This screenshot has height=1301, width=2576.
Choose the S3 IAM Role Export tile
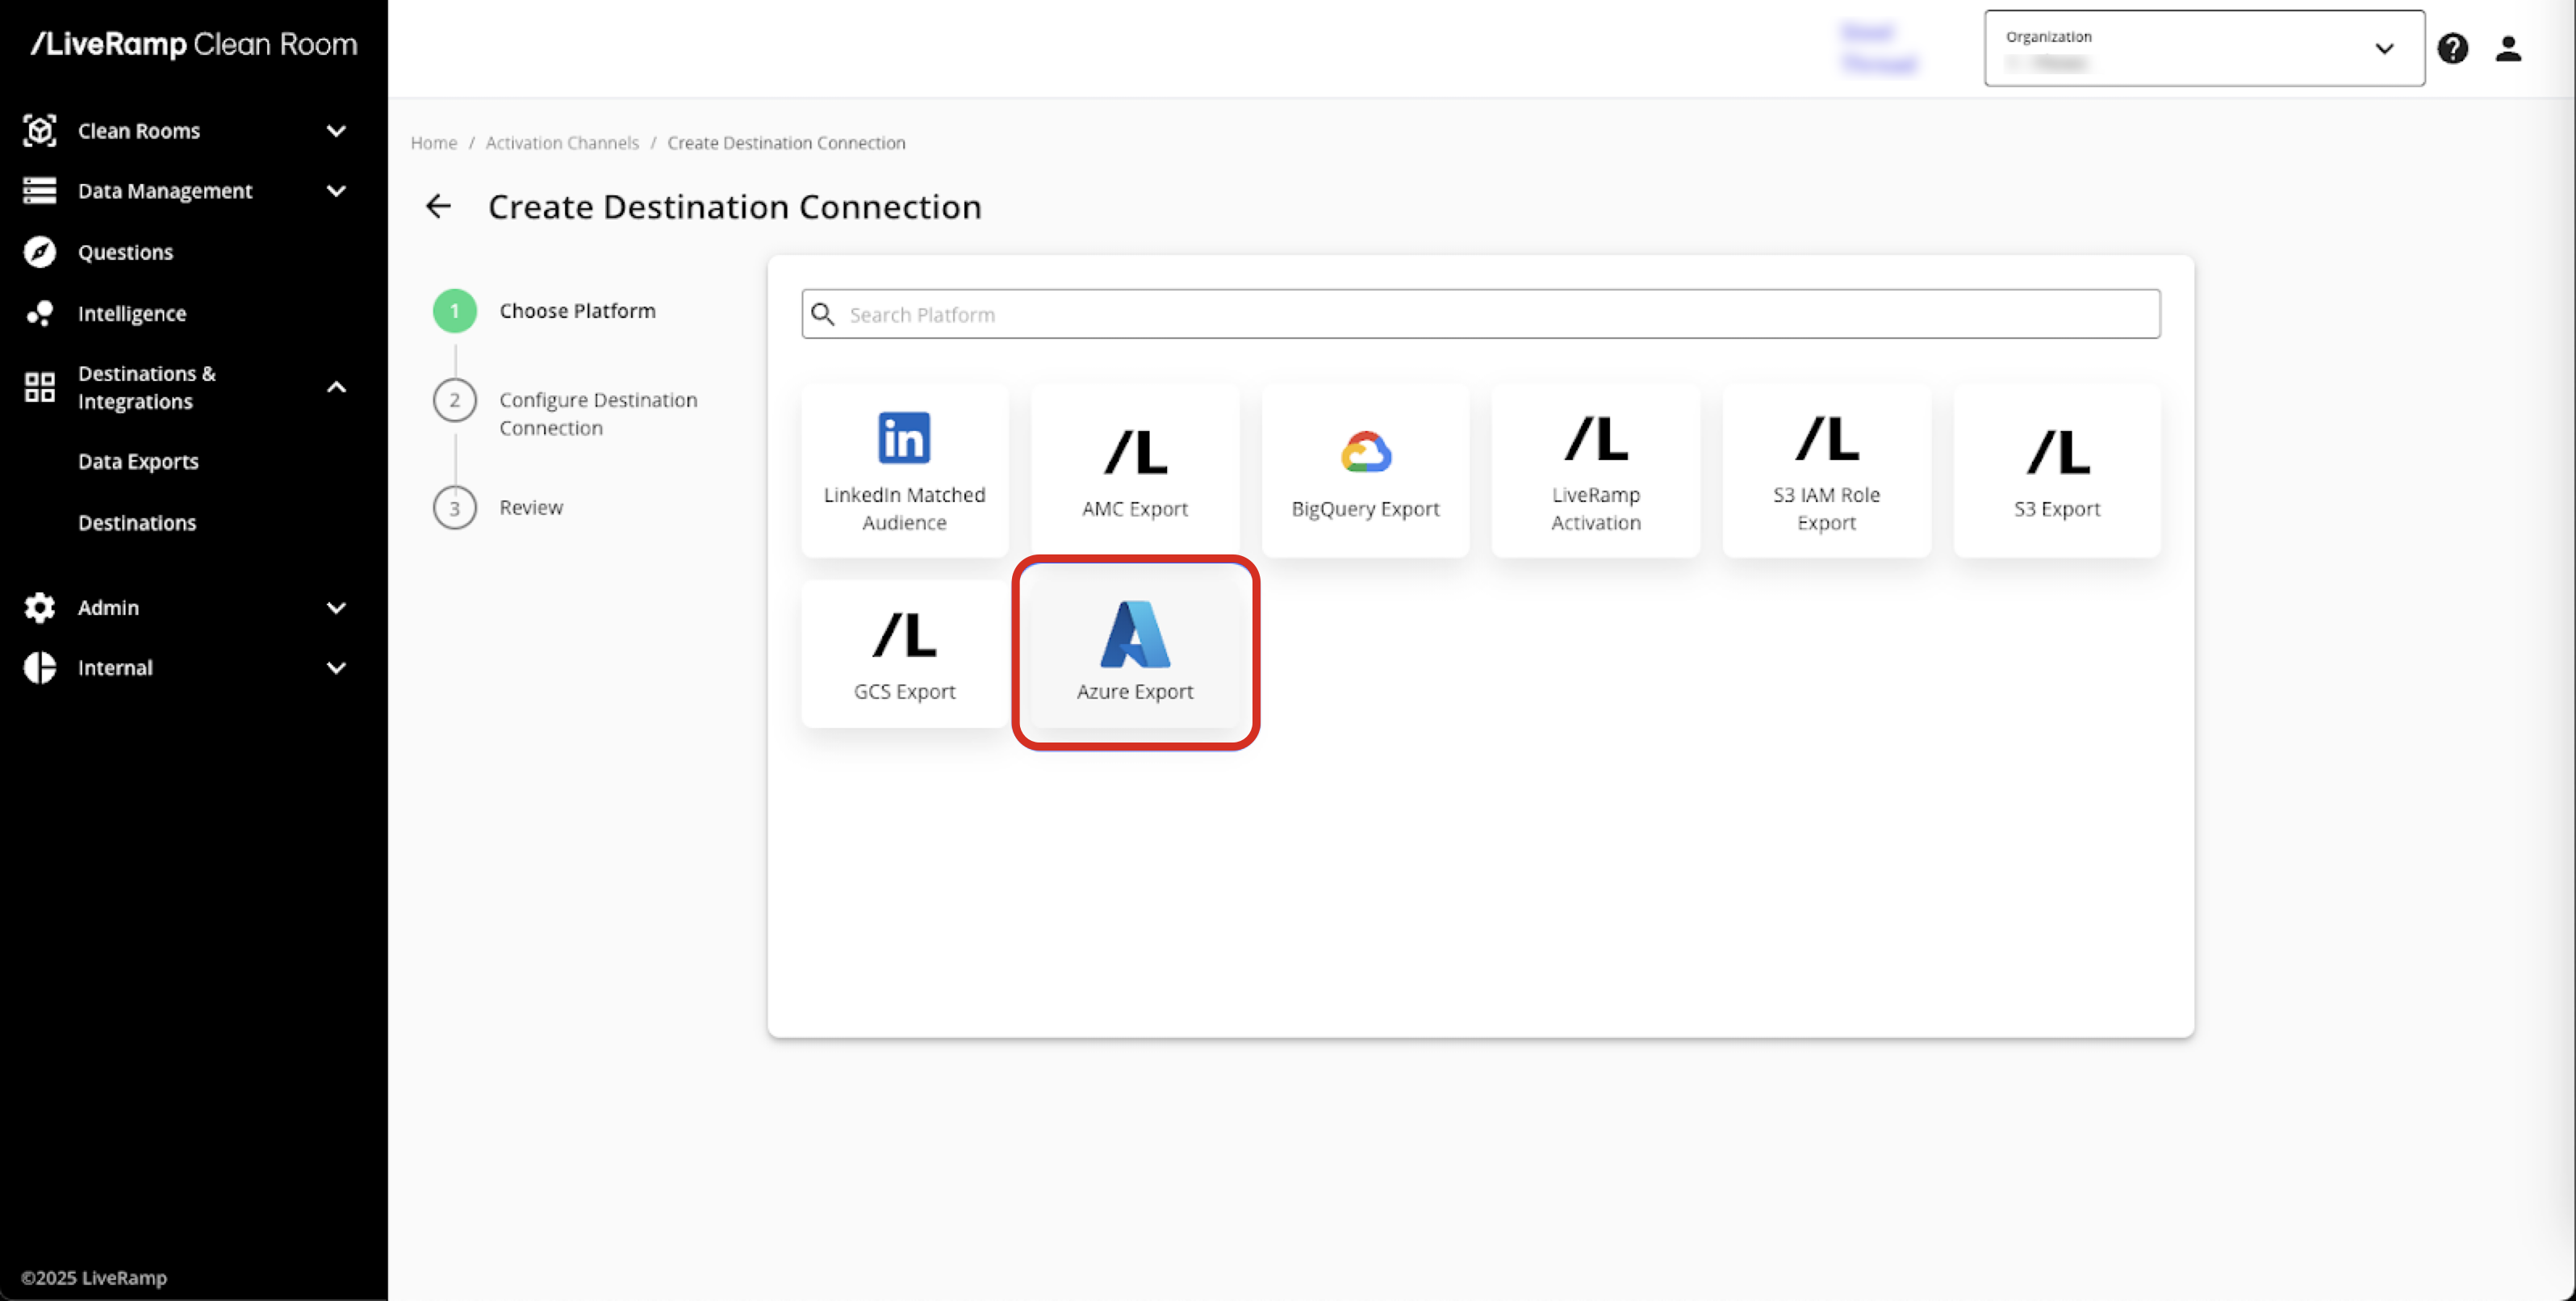[x=1826, y=470]
